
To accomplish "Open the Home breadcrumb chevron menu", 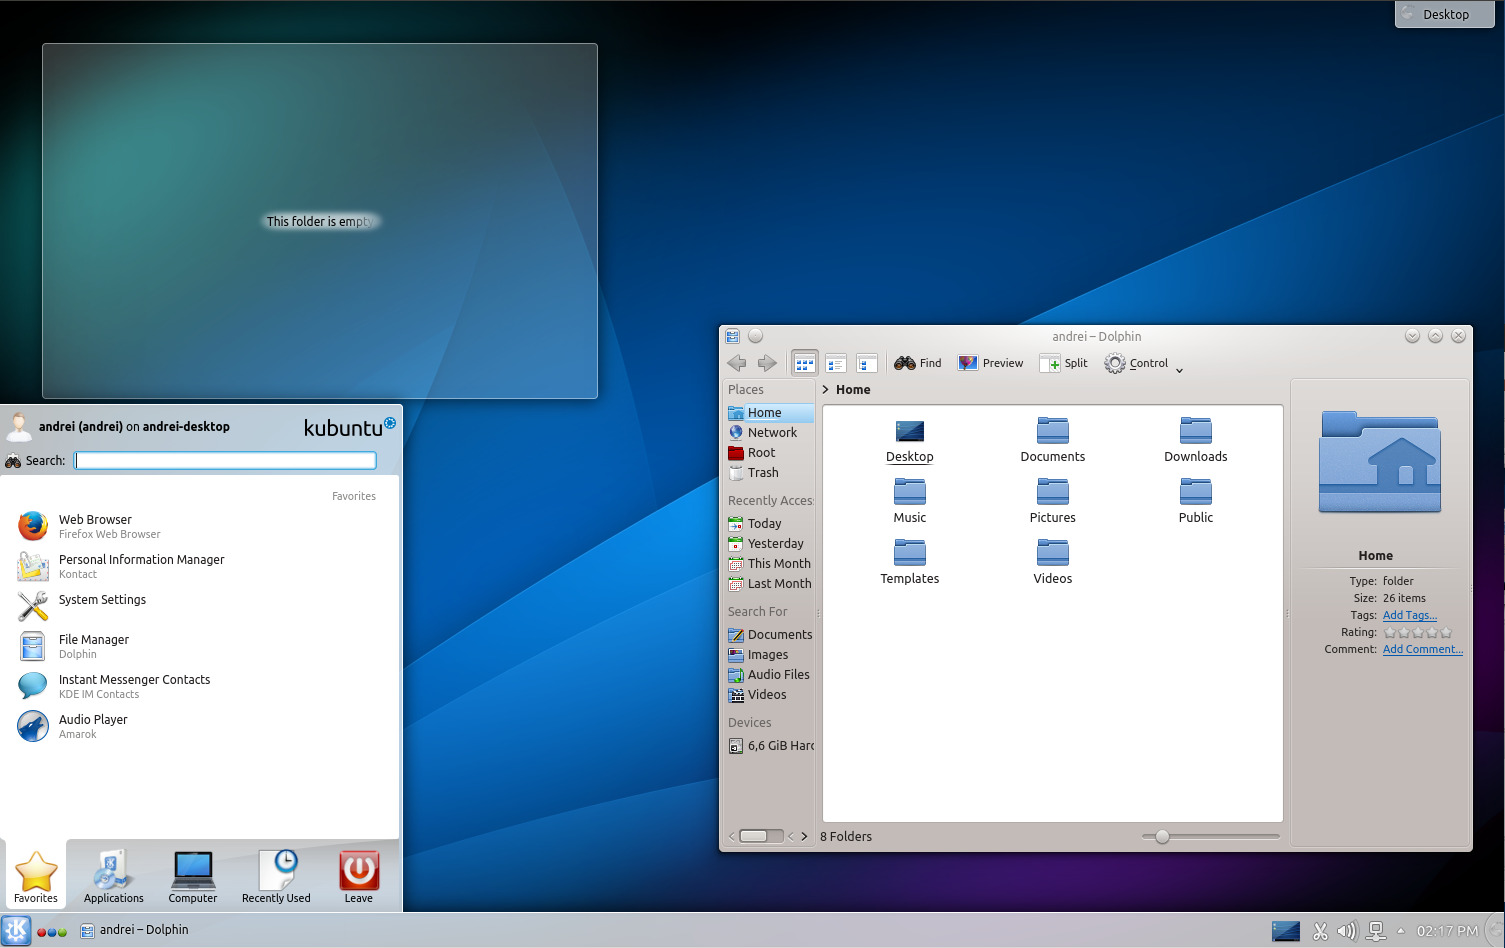I will [x=826, y=389].
